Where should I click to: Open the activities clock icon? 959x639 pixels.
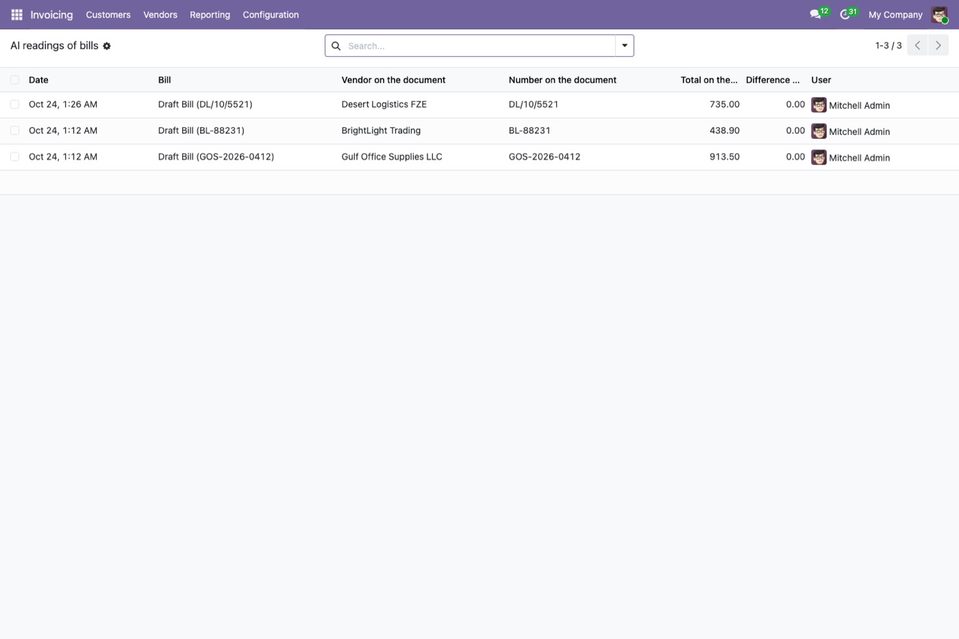coord(845,14)
